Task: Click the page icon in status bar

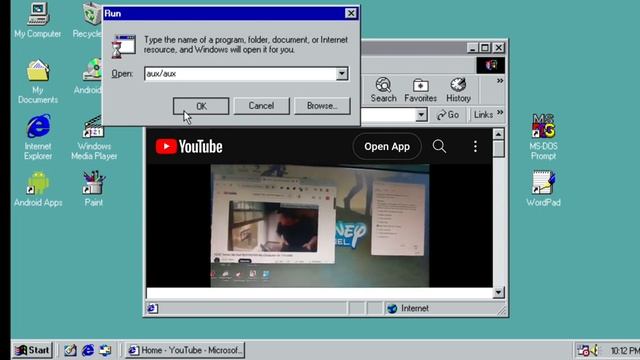Action: pyautogui.click(x=152, y=309)
